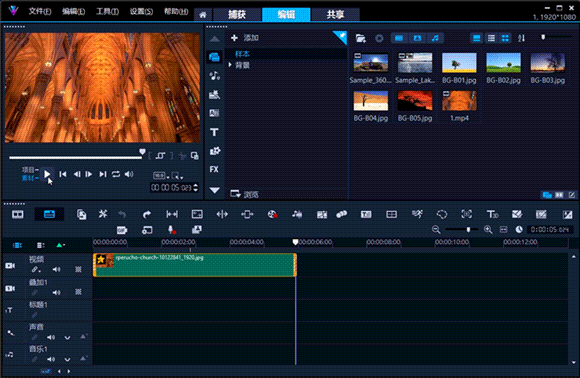Click the microphone voice-over record icon
This screenshot has height=378, width=580.
pos(171,230)
